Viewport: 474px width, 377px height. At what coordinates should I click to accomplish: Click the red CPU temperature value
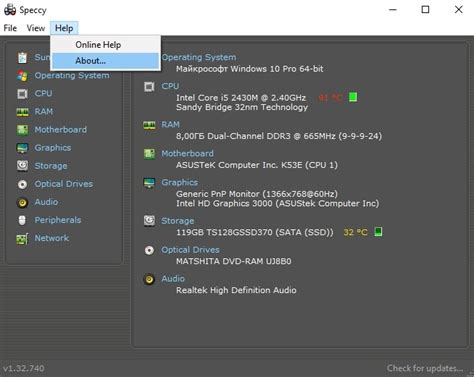(330, 98)
